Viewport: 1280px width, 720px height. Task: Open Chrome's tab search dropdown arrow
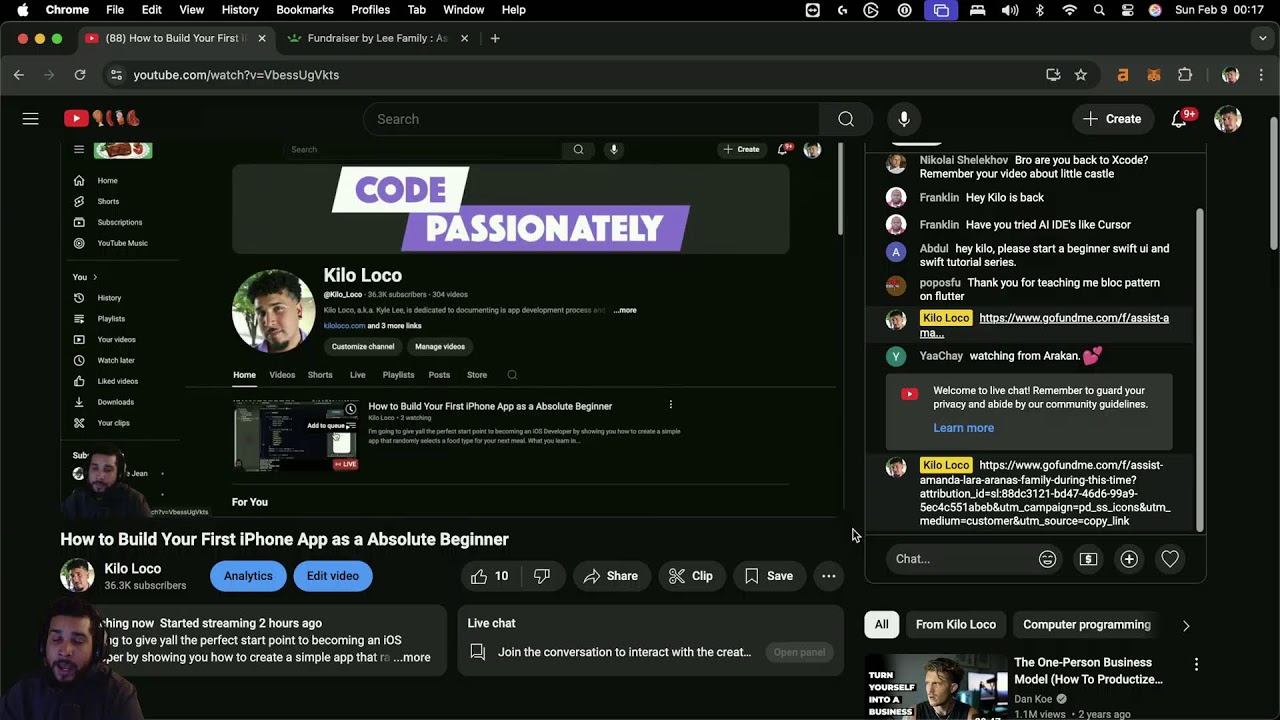coord(1263,38)
